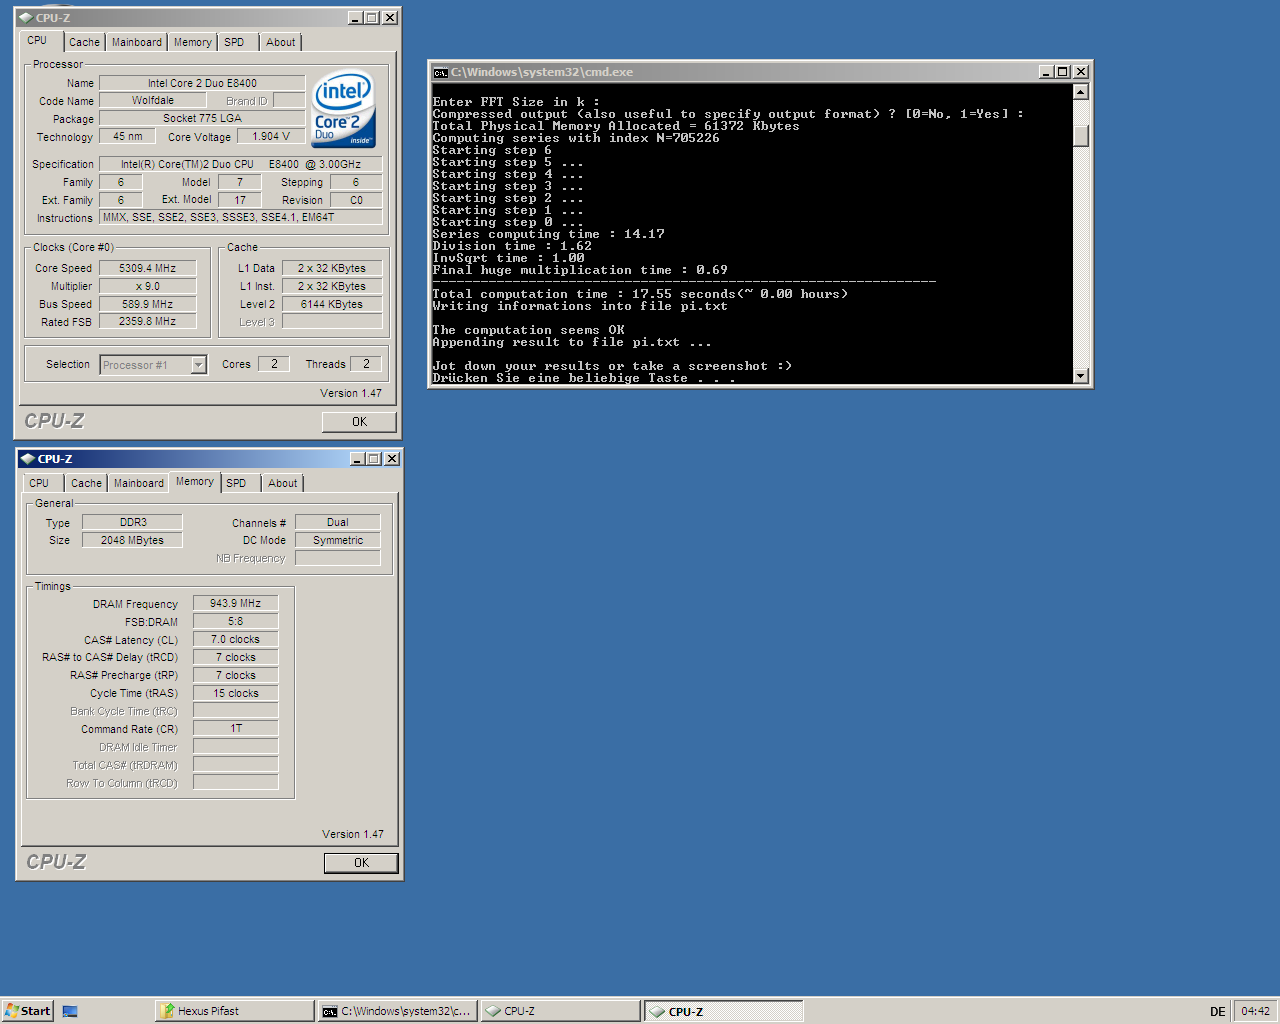Click OK in the Memory tab window

(x=361, y=863)
